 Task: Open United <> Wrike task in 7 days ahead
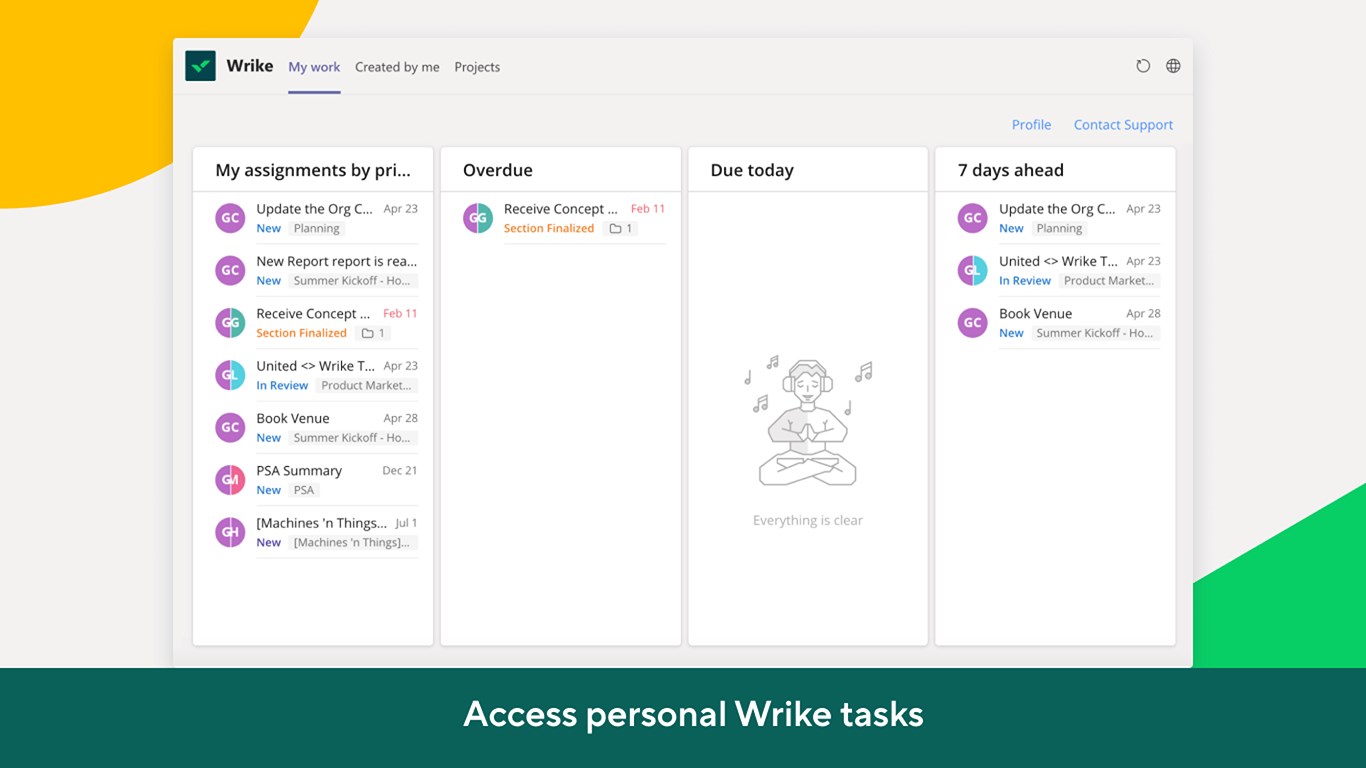pos(1059,261)
